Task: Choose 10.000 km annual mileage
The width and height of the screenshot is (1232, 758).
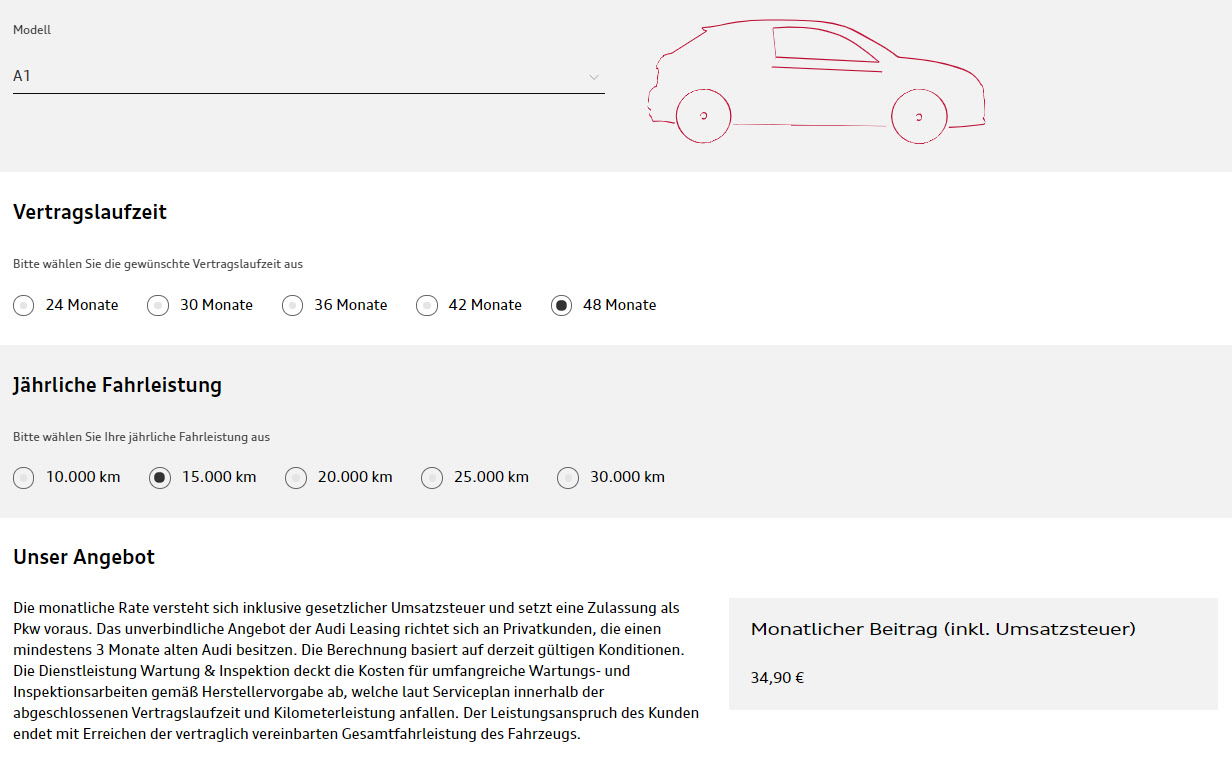Action: 24,478
